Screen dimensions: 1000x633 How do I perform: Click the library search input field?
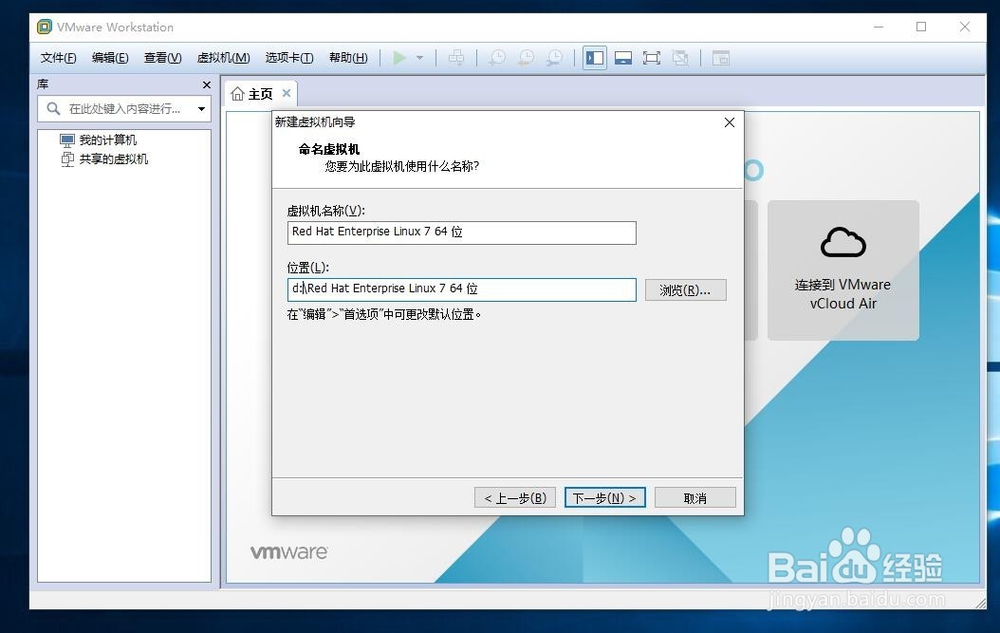click(124, 109)
